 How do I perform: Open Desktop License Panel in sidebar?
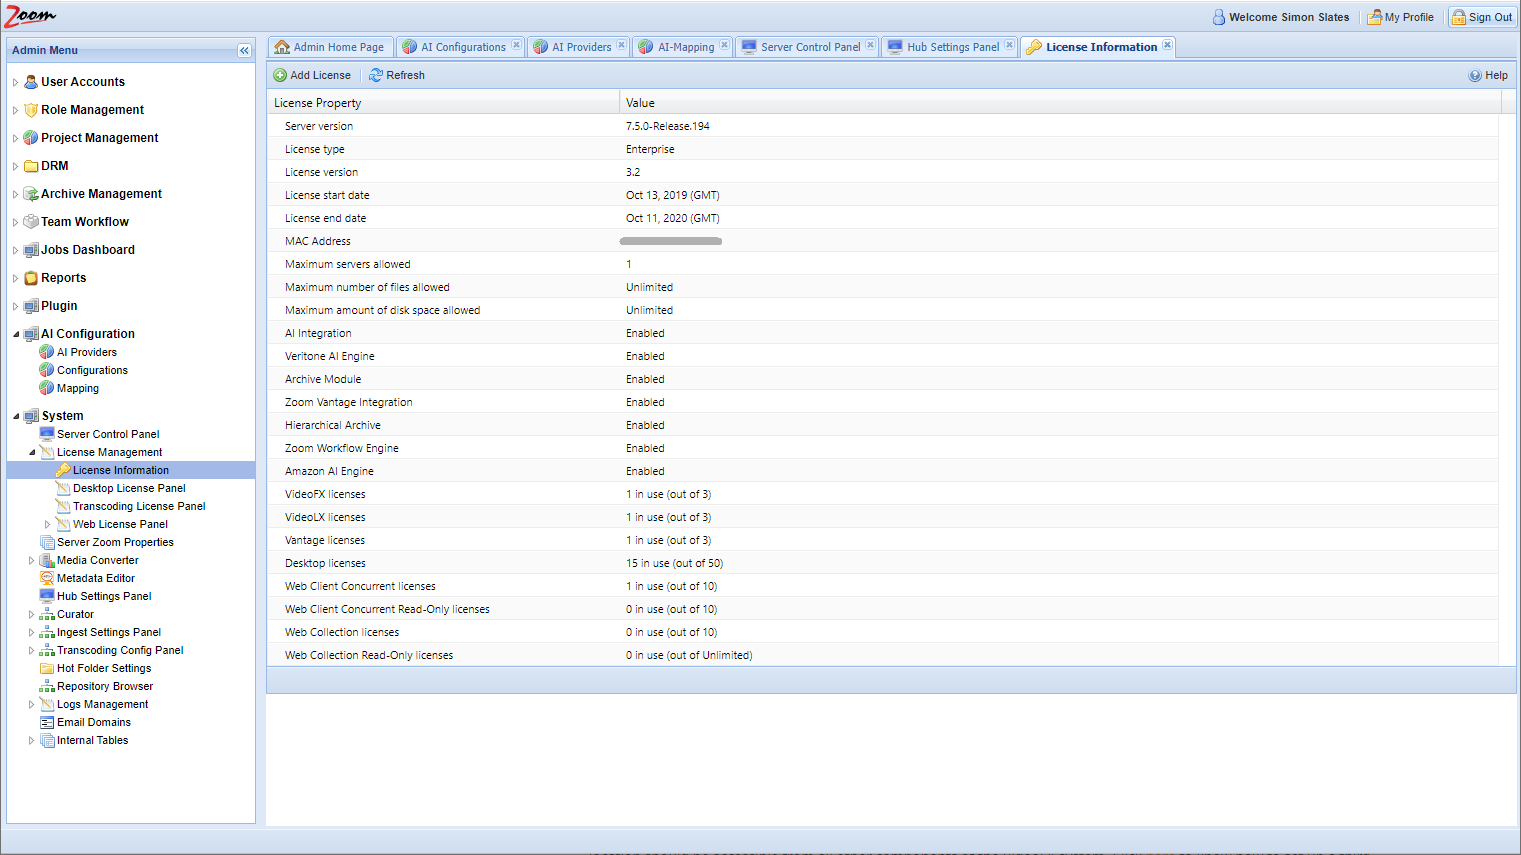129,488
